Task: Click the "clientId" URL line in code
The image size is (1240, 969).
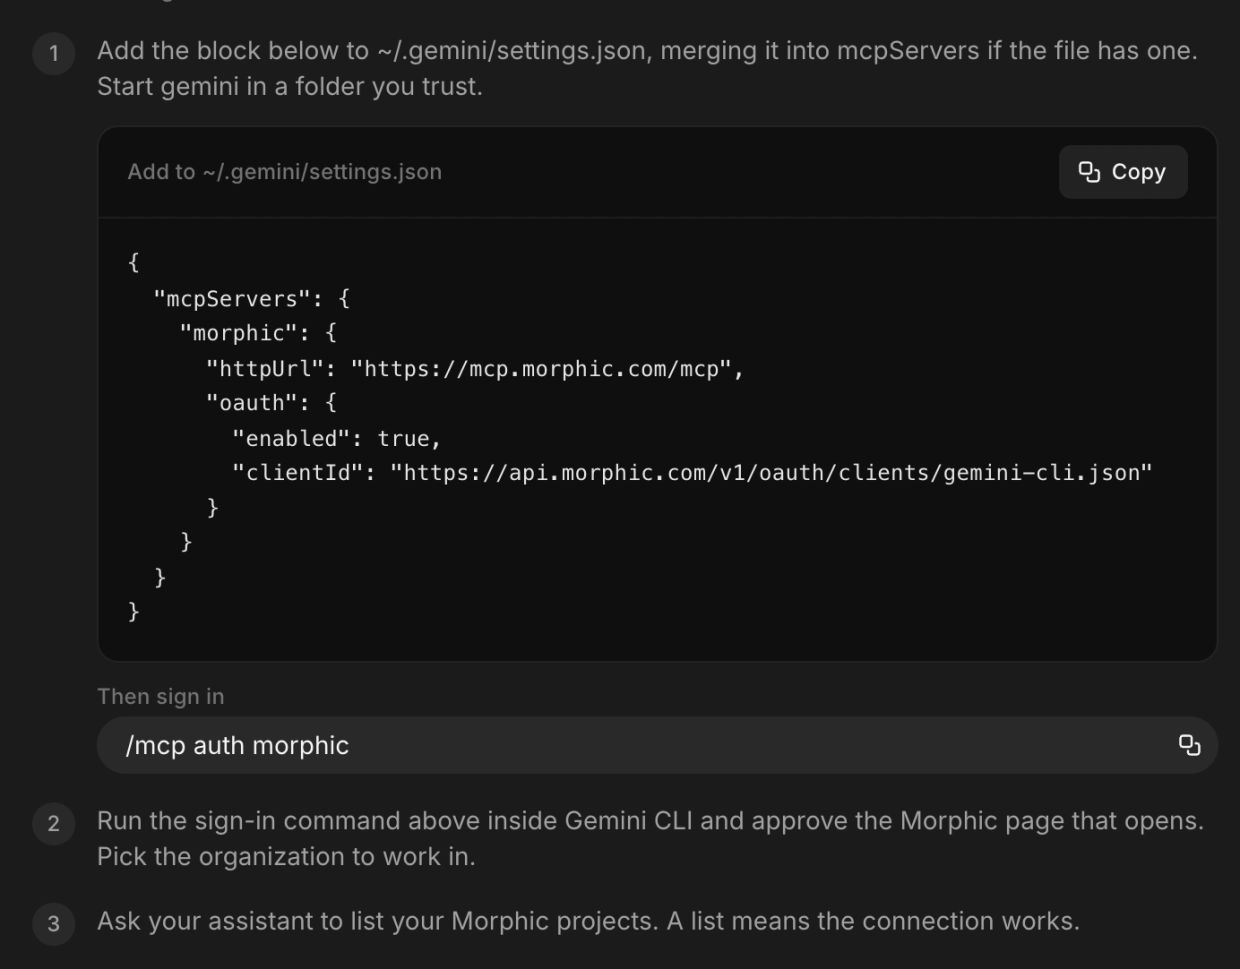Action: (692, 472)
